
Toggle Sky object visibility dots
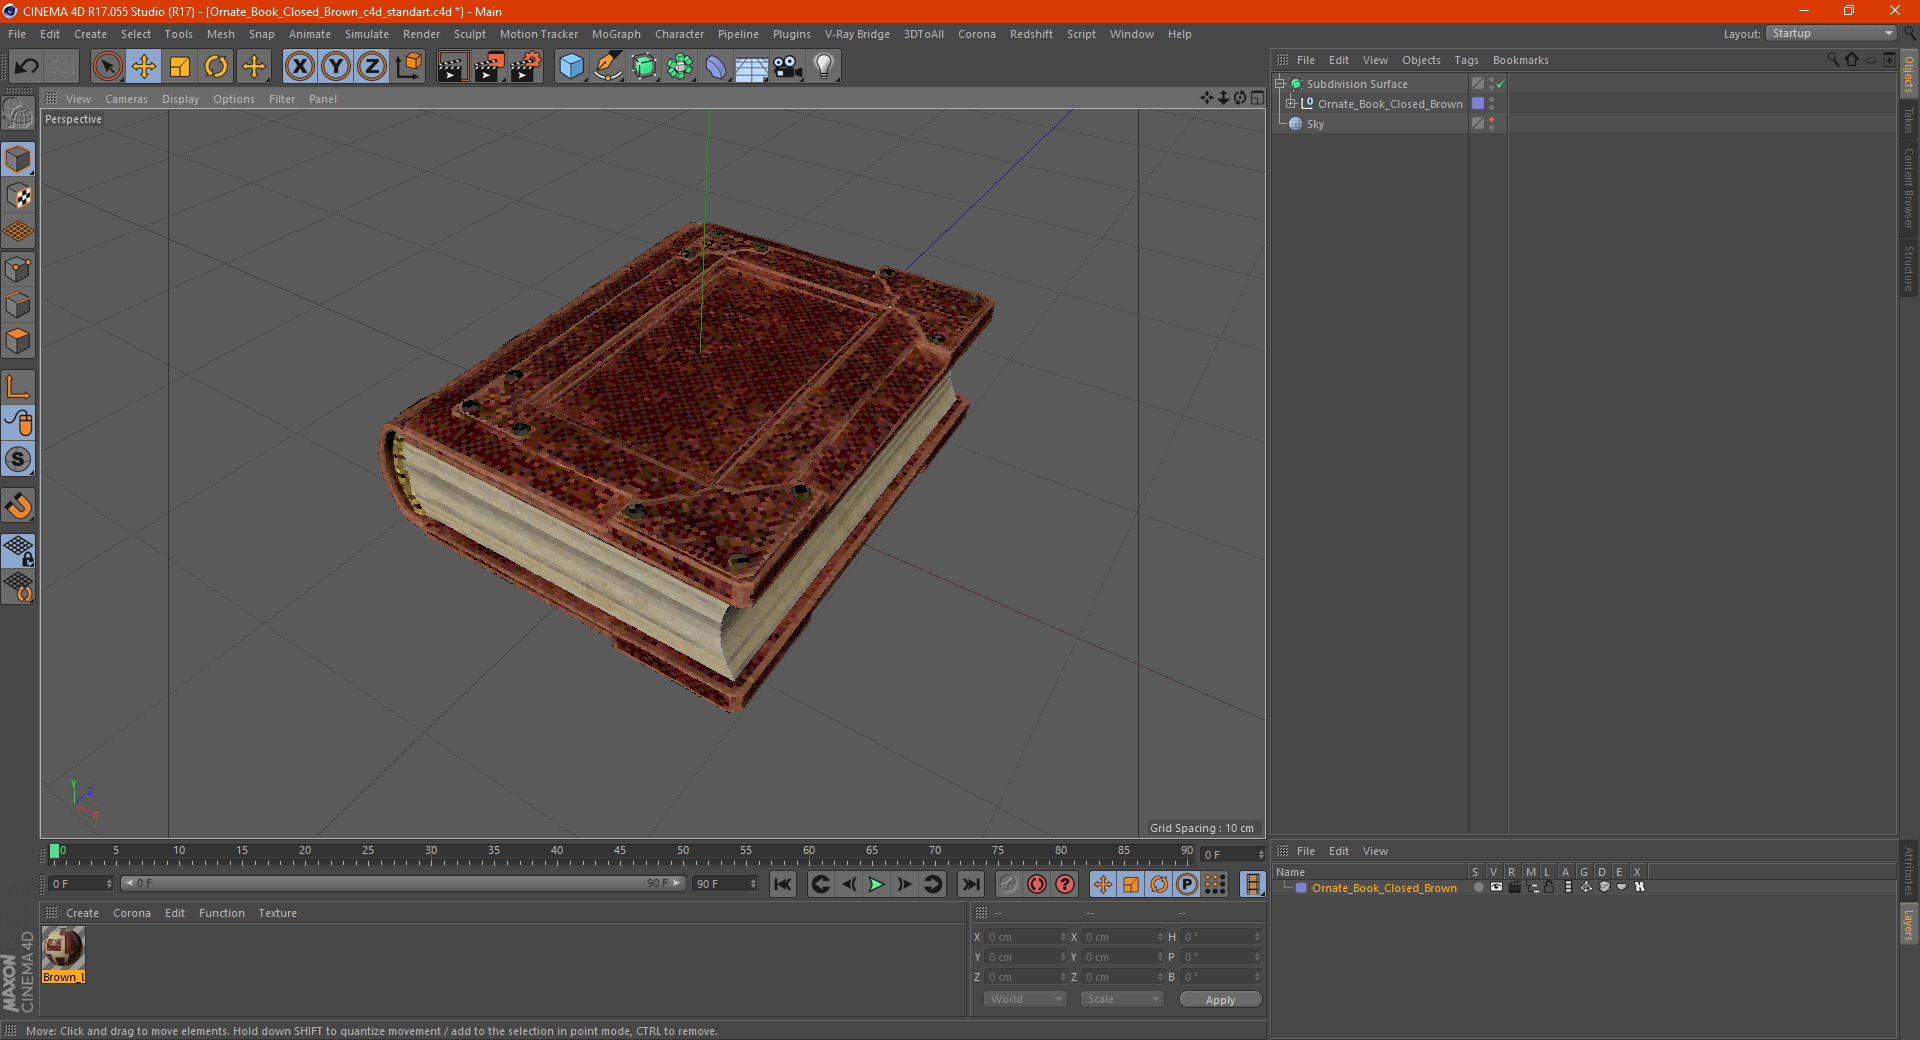coord(1491,123)
